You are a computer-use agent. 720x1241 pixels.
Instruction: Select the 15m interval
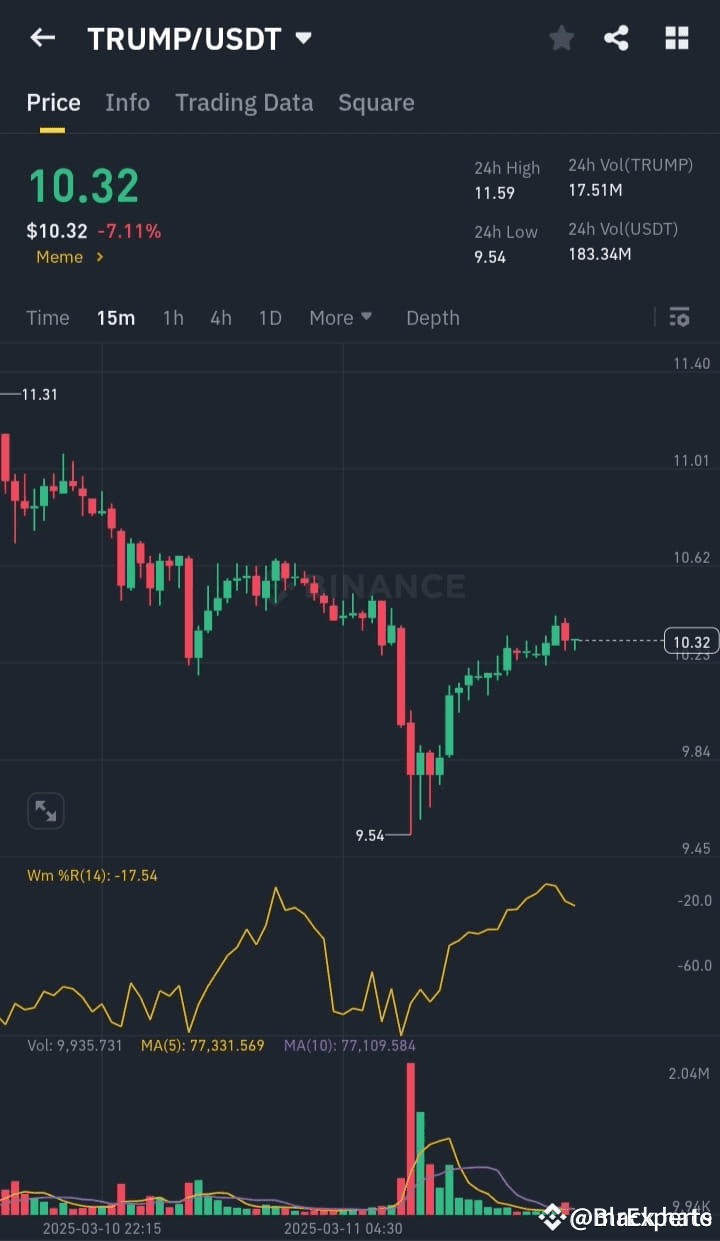pyautogui.click(x=116, y=318)
